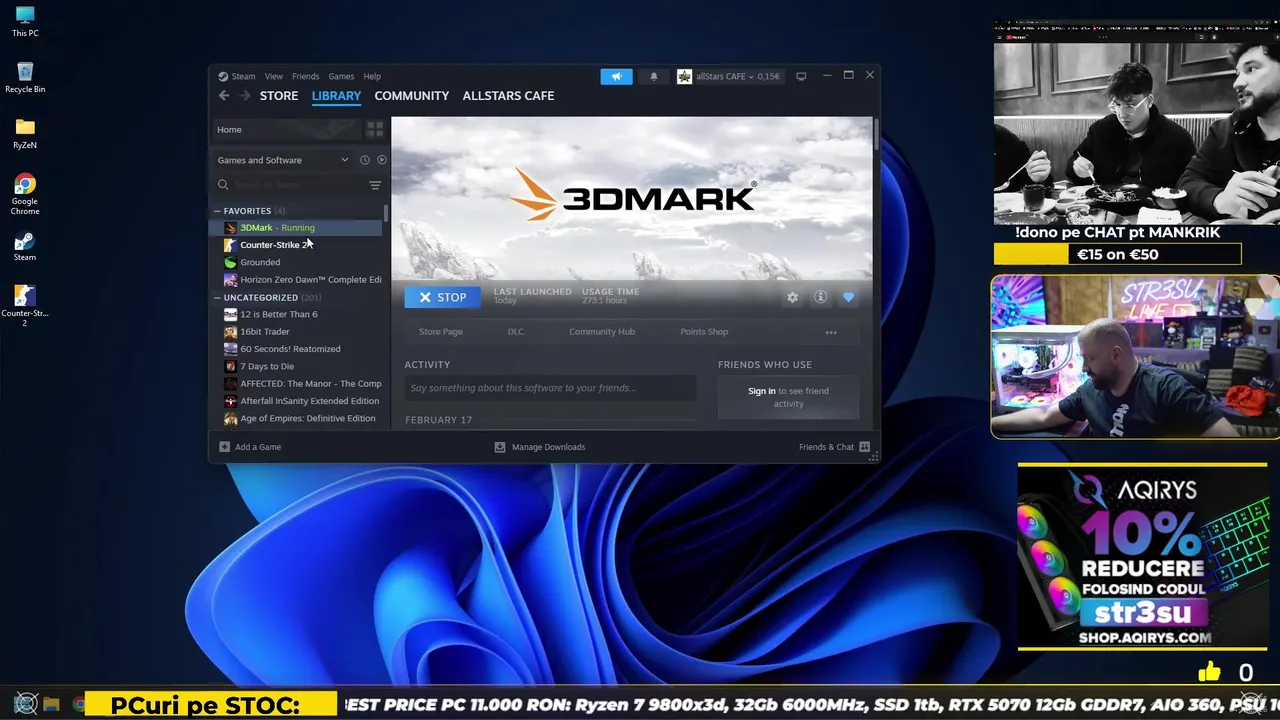
Task: Open more links ellipsis for 3DMark
Action: [830, 332]
